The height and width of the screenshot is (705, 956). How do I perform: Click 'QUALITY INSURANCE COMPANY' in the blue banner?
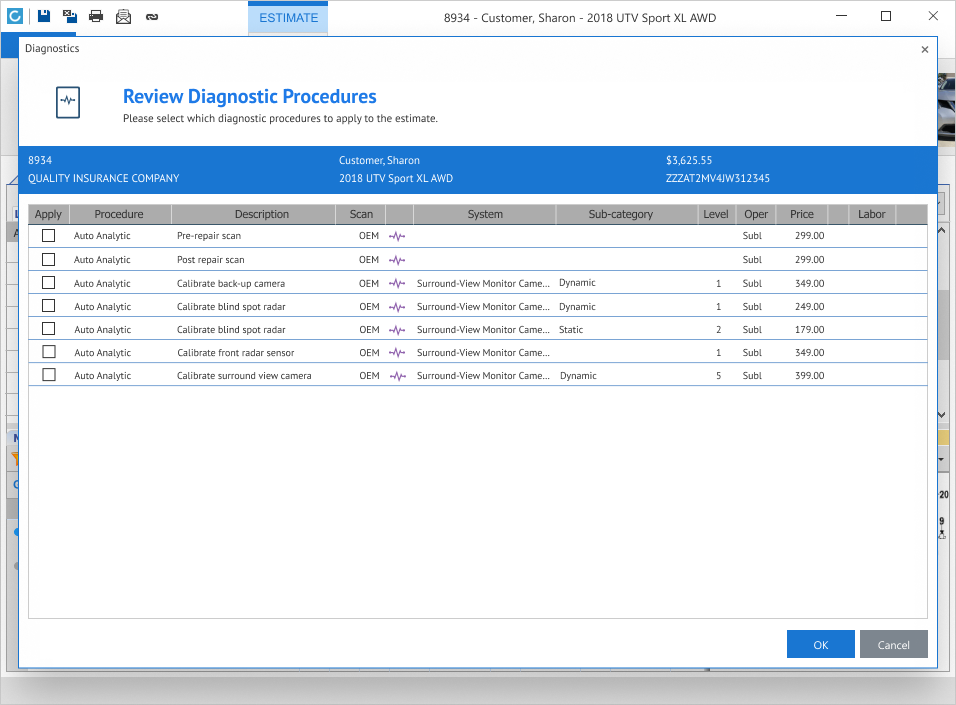point(104,179)
